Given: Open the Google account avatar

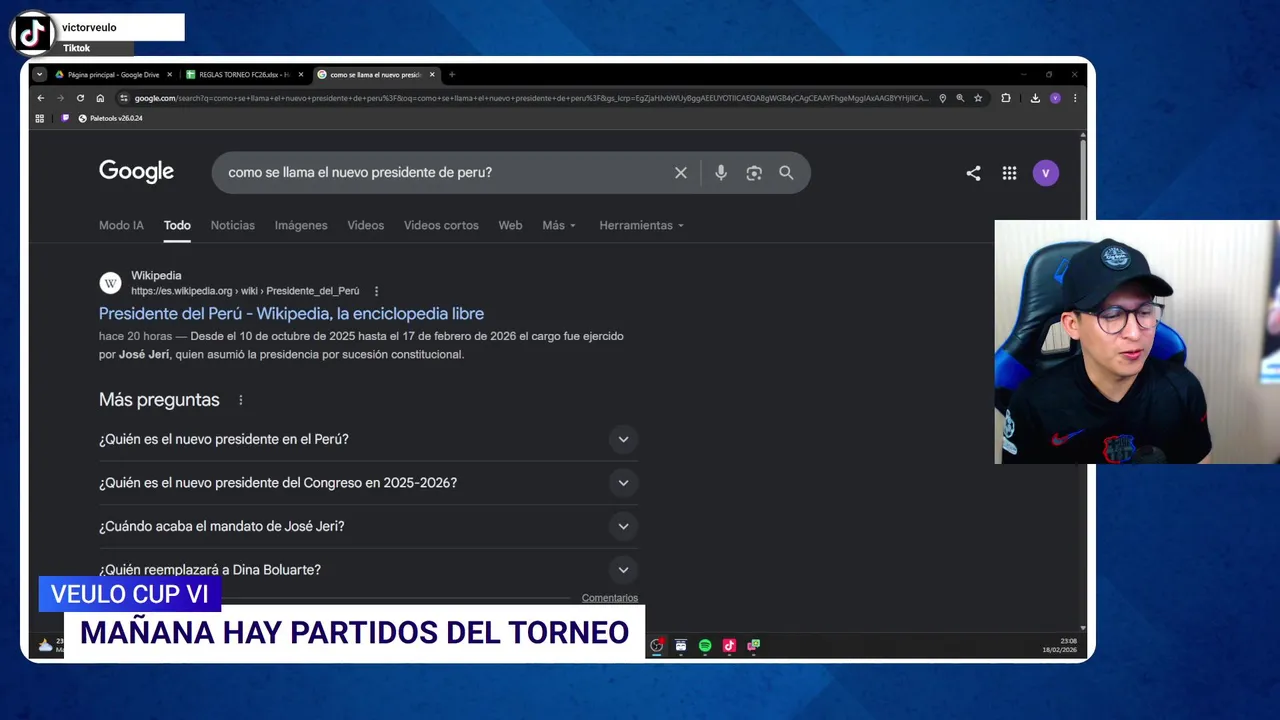Looking at the screenshot, I should point(1045,173).
